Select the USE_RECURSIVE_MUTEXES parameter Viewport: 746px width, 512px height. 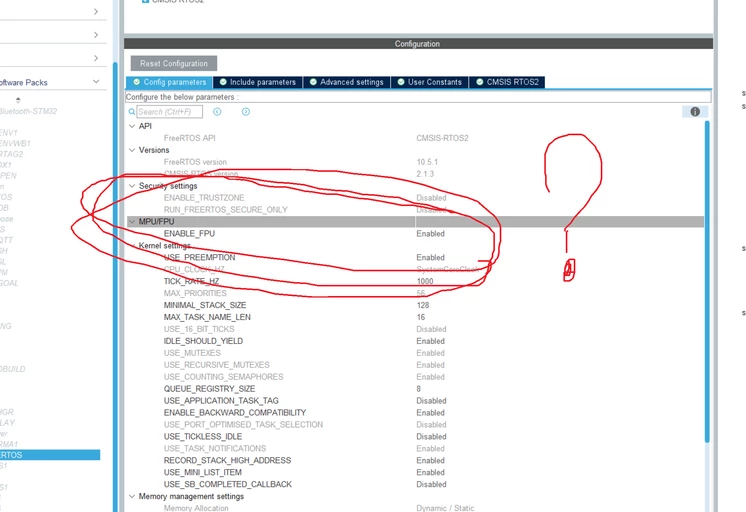216,365
